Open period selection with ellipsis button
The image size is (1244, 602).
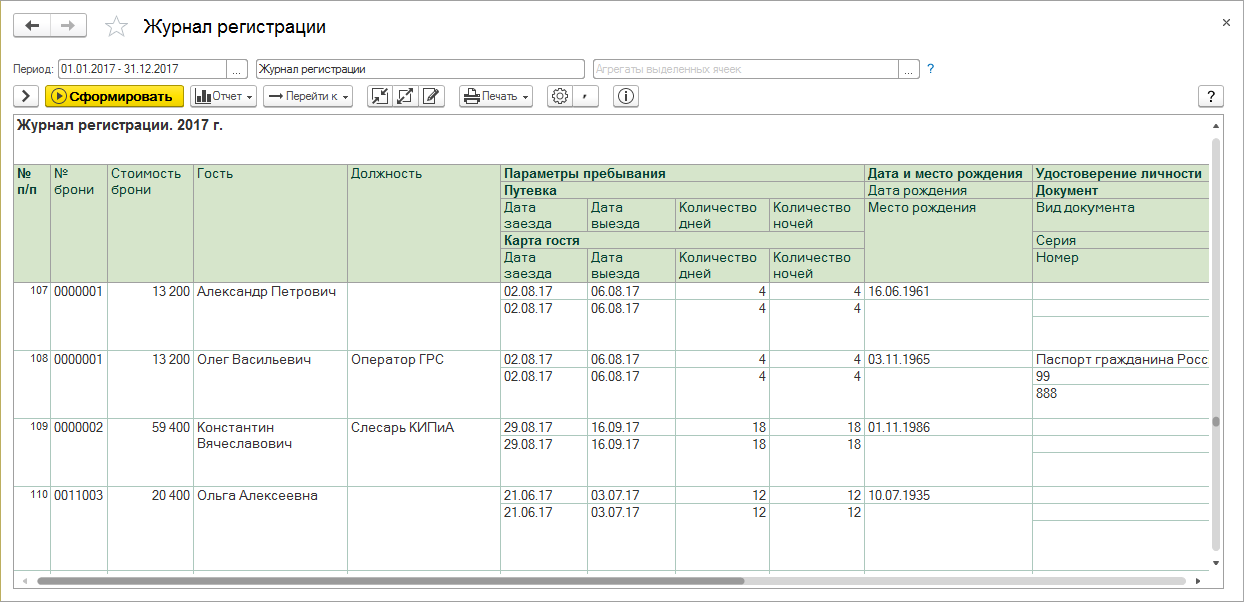(237, 69)
